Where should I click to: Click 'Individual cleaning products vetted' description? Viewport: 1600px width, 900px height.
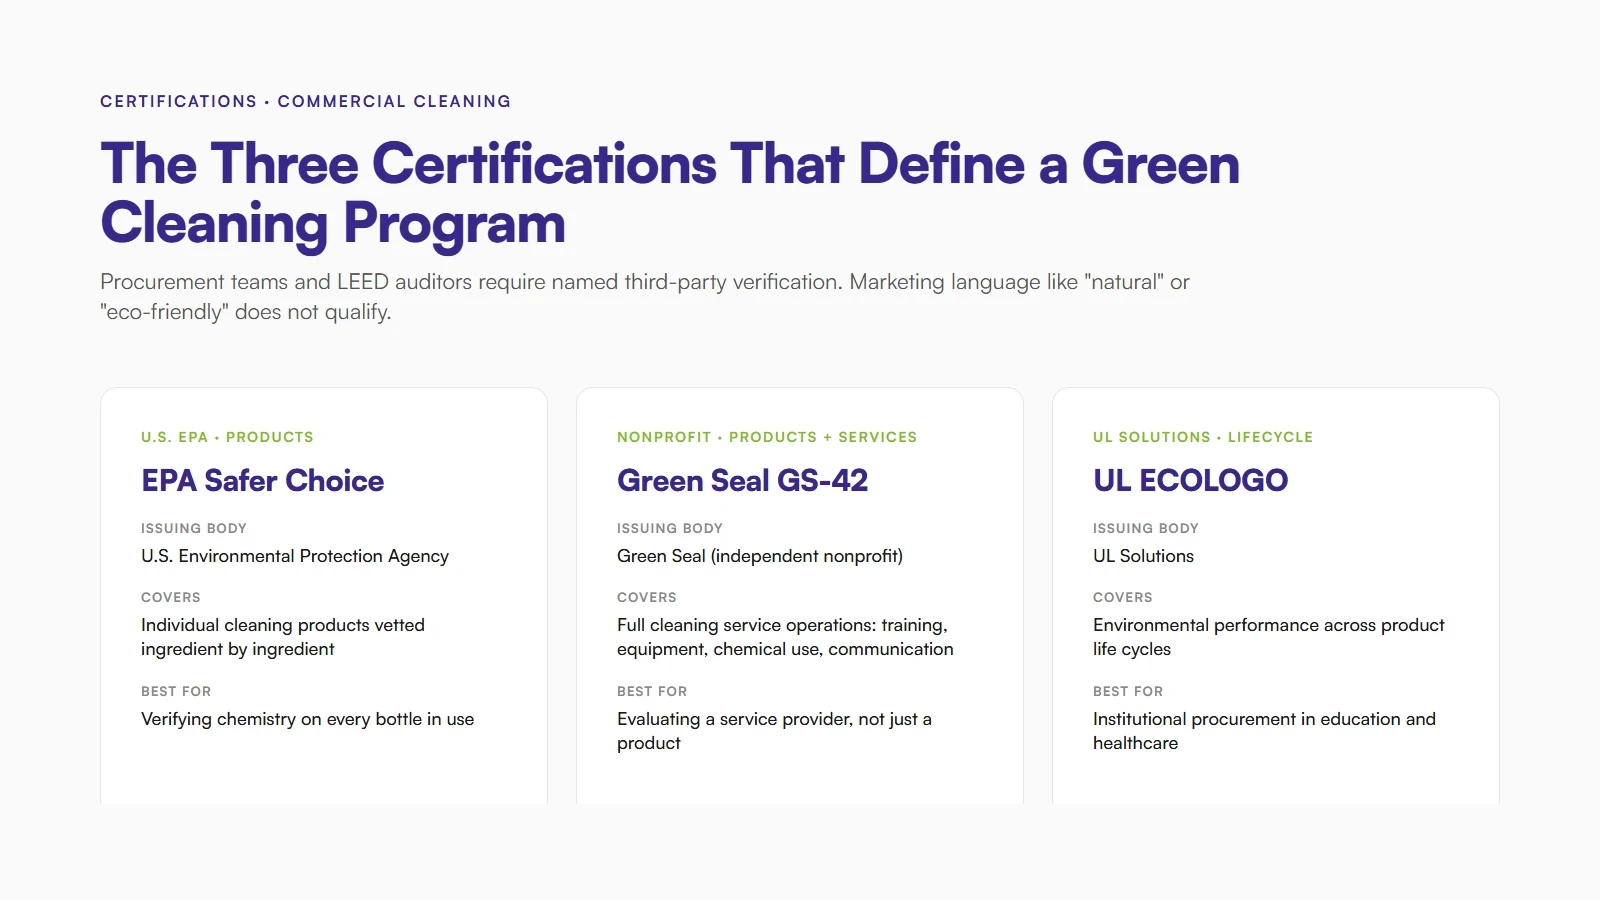283,637
